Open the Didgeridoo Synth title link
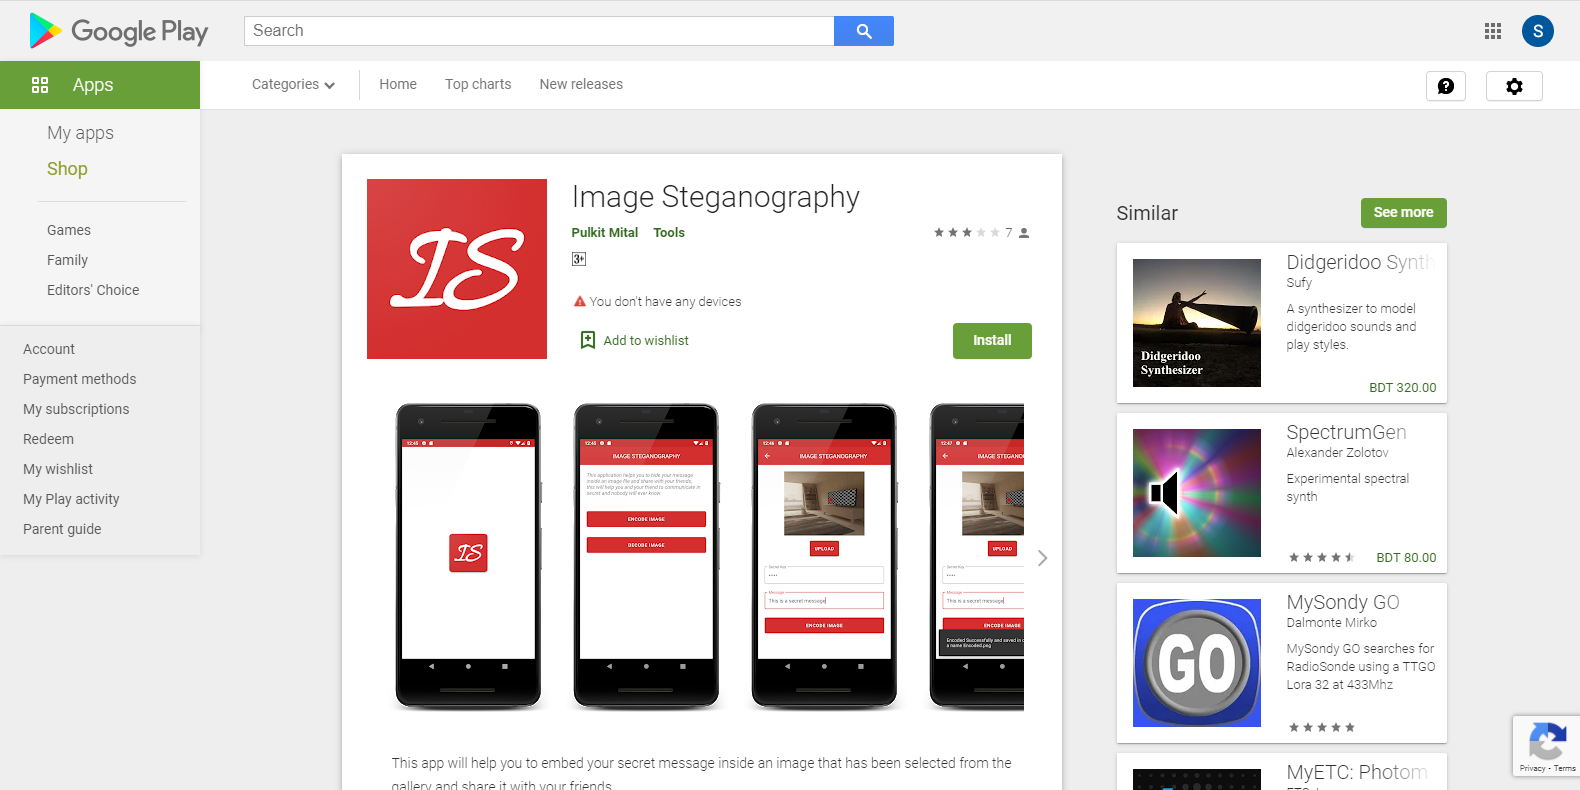 [1360, 262]
